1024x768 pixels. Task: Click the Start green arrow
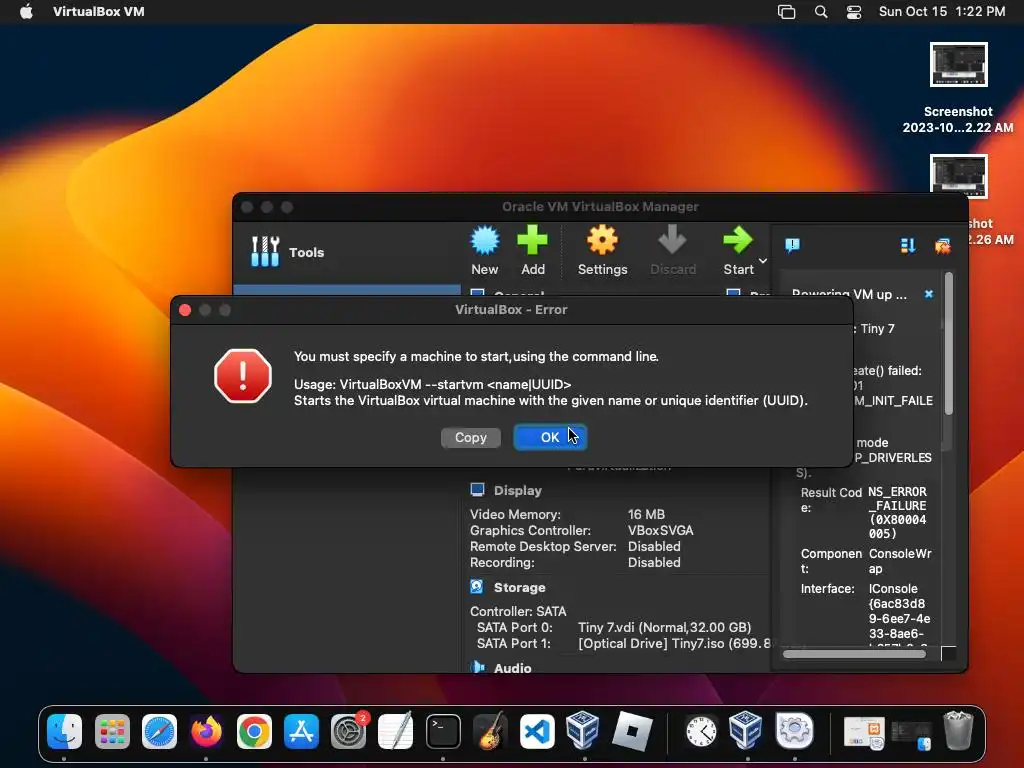tap(738, 251)
